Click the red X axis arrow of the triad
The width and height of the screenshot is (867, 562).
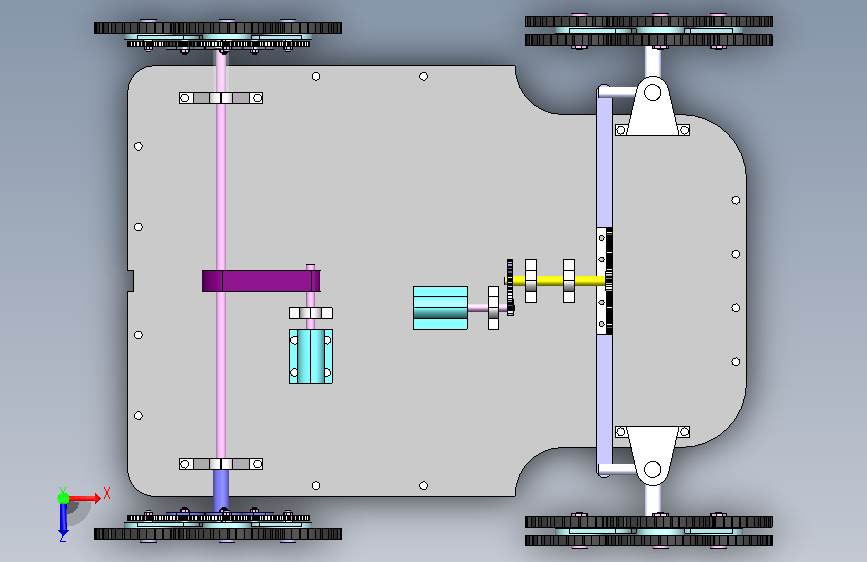[x=84, y=498]
